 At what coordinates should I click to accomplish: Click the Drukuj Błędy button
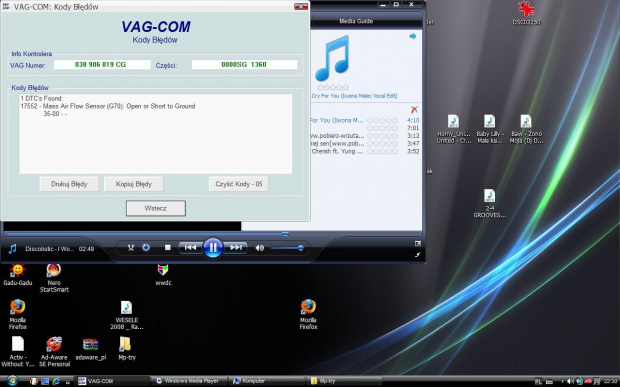pyautogui.click(x=69, y=184)
